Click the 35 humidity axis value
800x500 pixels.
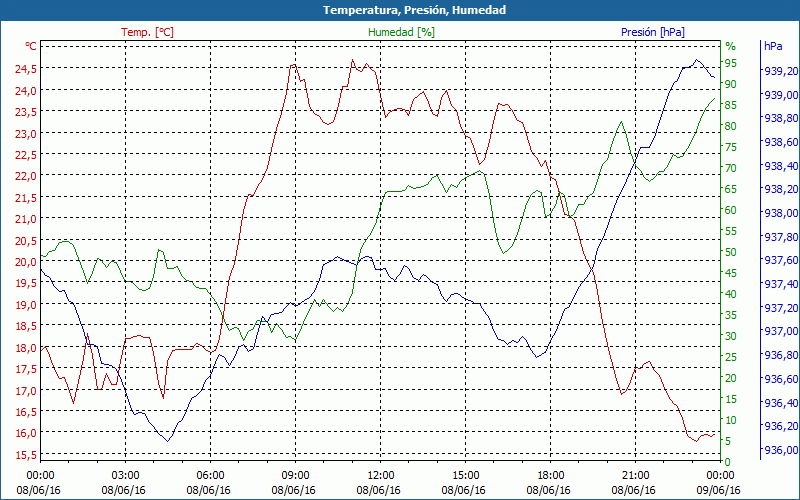[x=731, y=315]
